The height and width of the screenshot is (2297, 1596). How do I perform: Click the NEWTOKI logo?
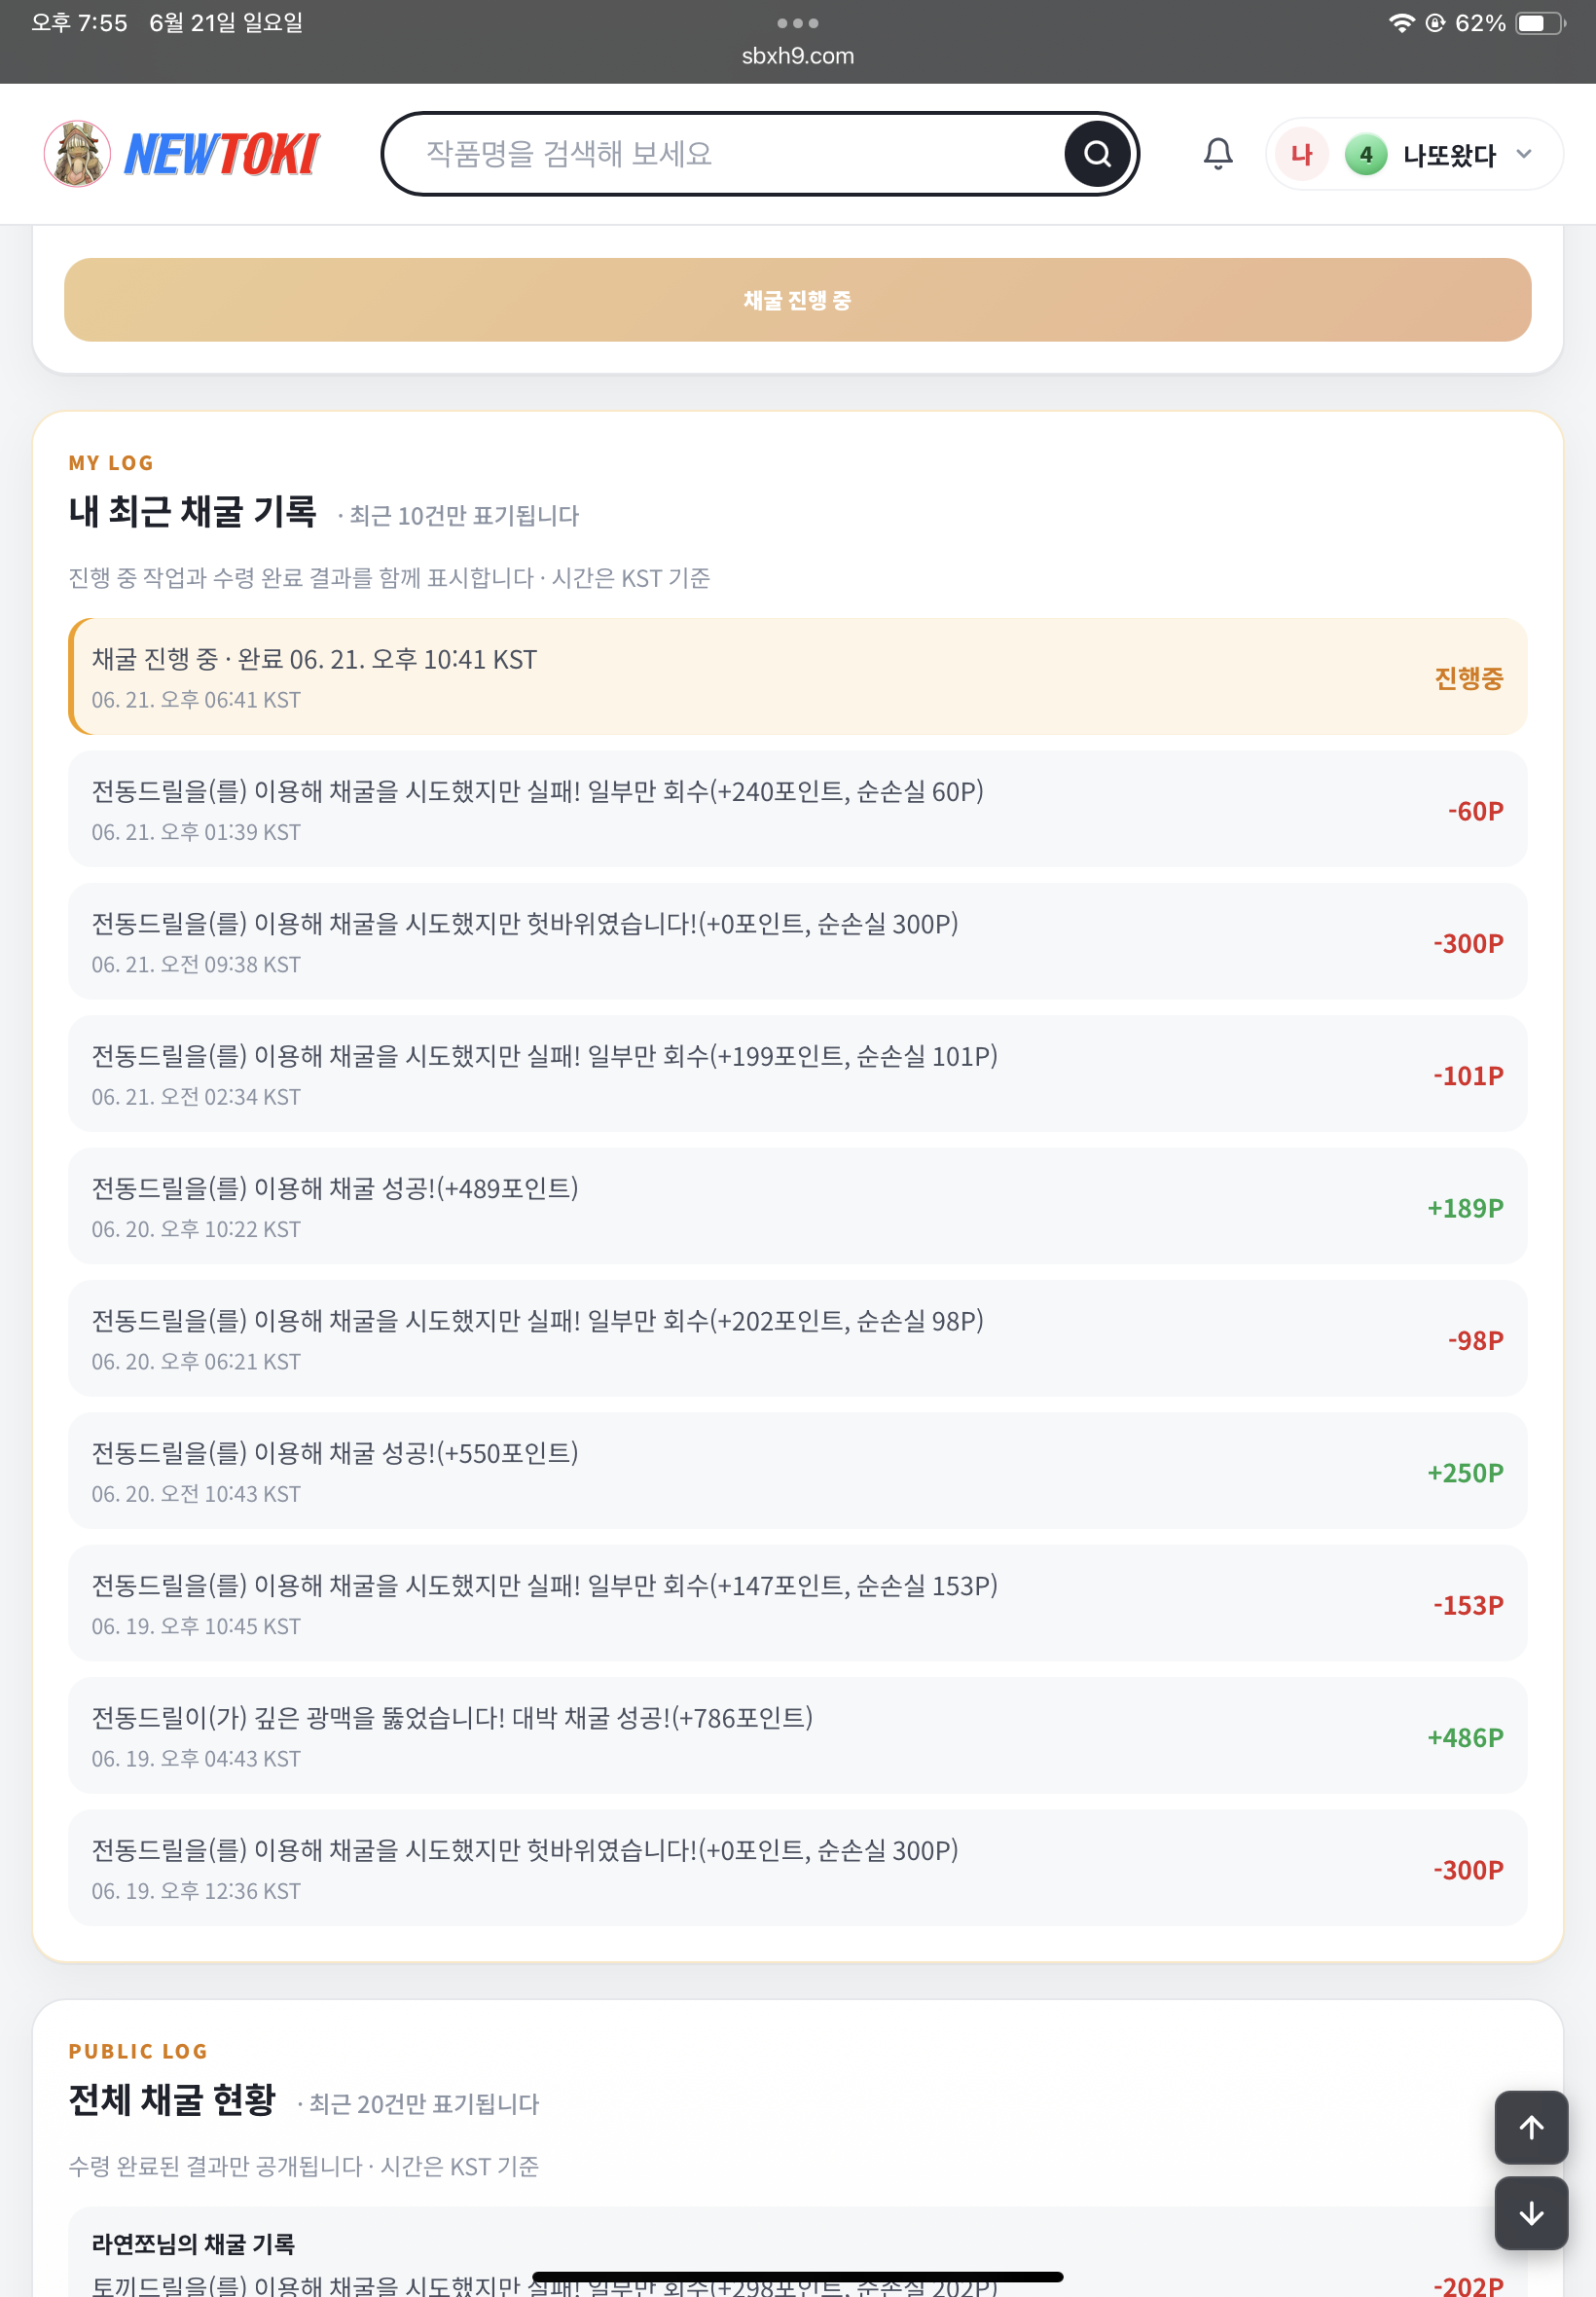[221, 154]
